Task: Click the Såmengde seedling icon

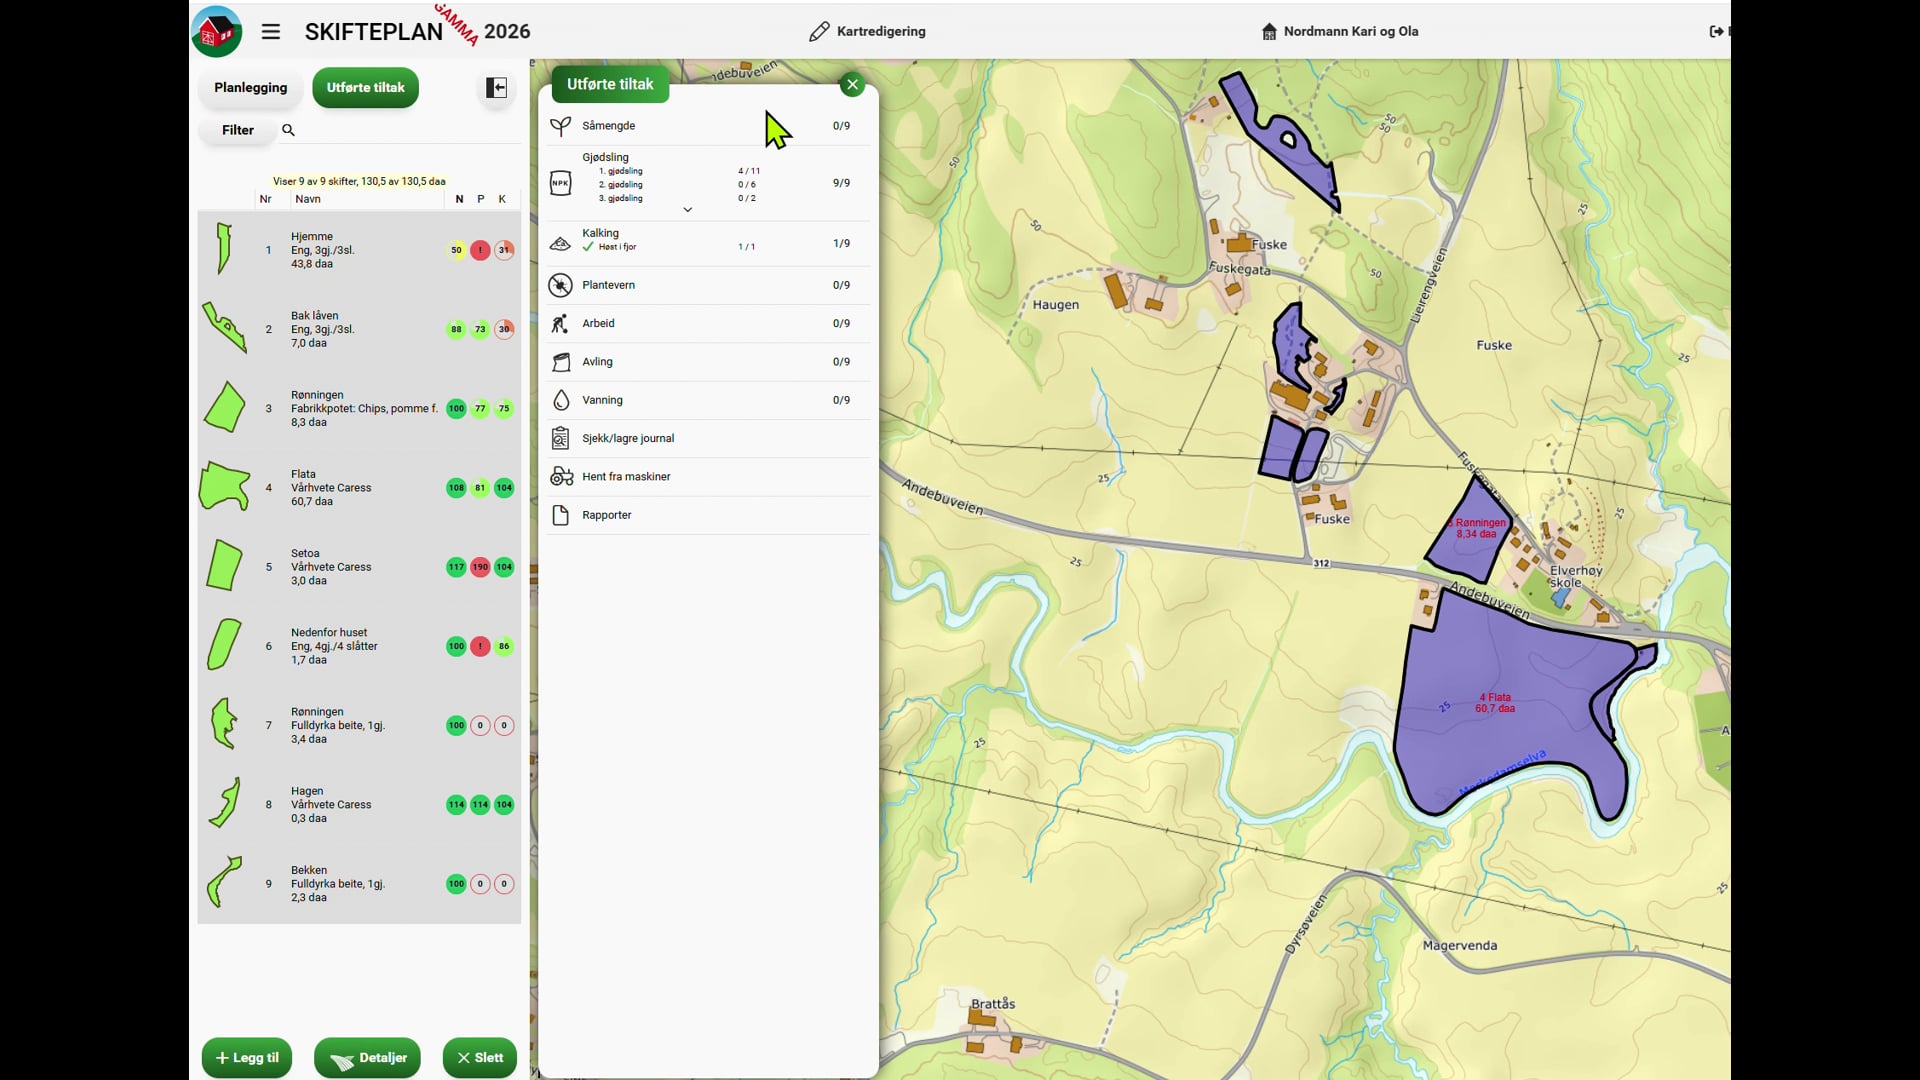Action: pos(561,126)
